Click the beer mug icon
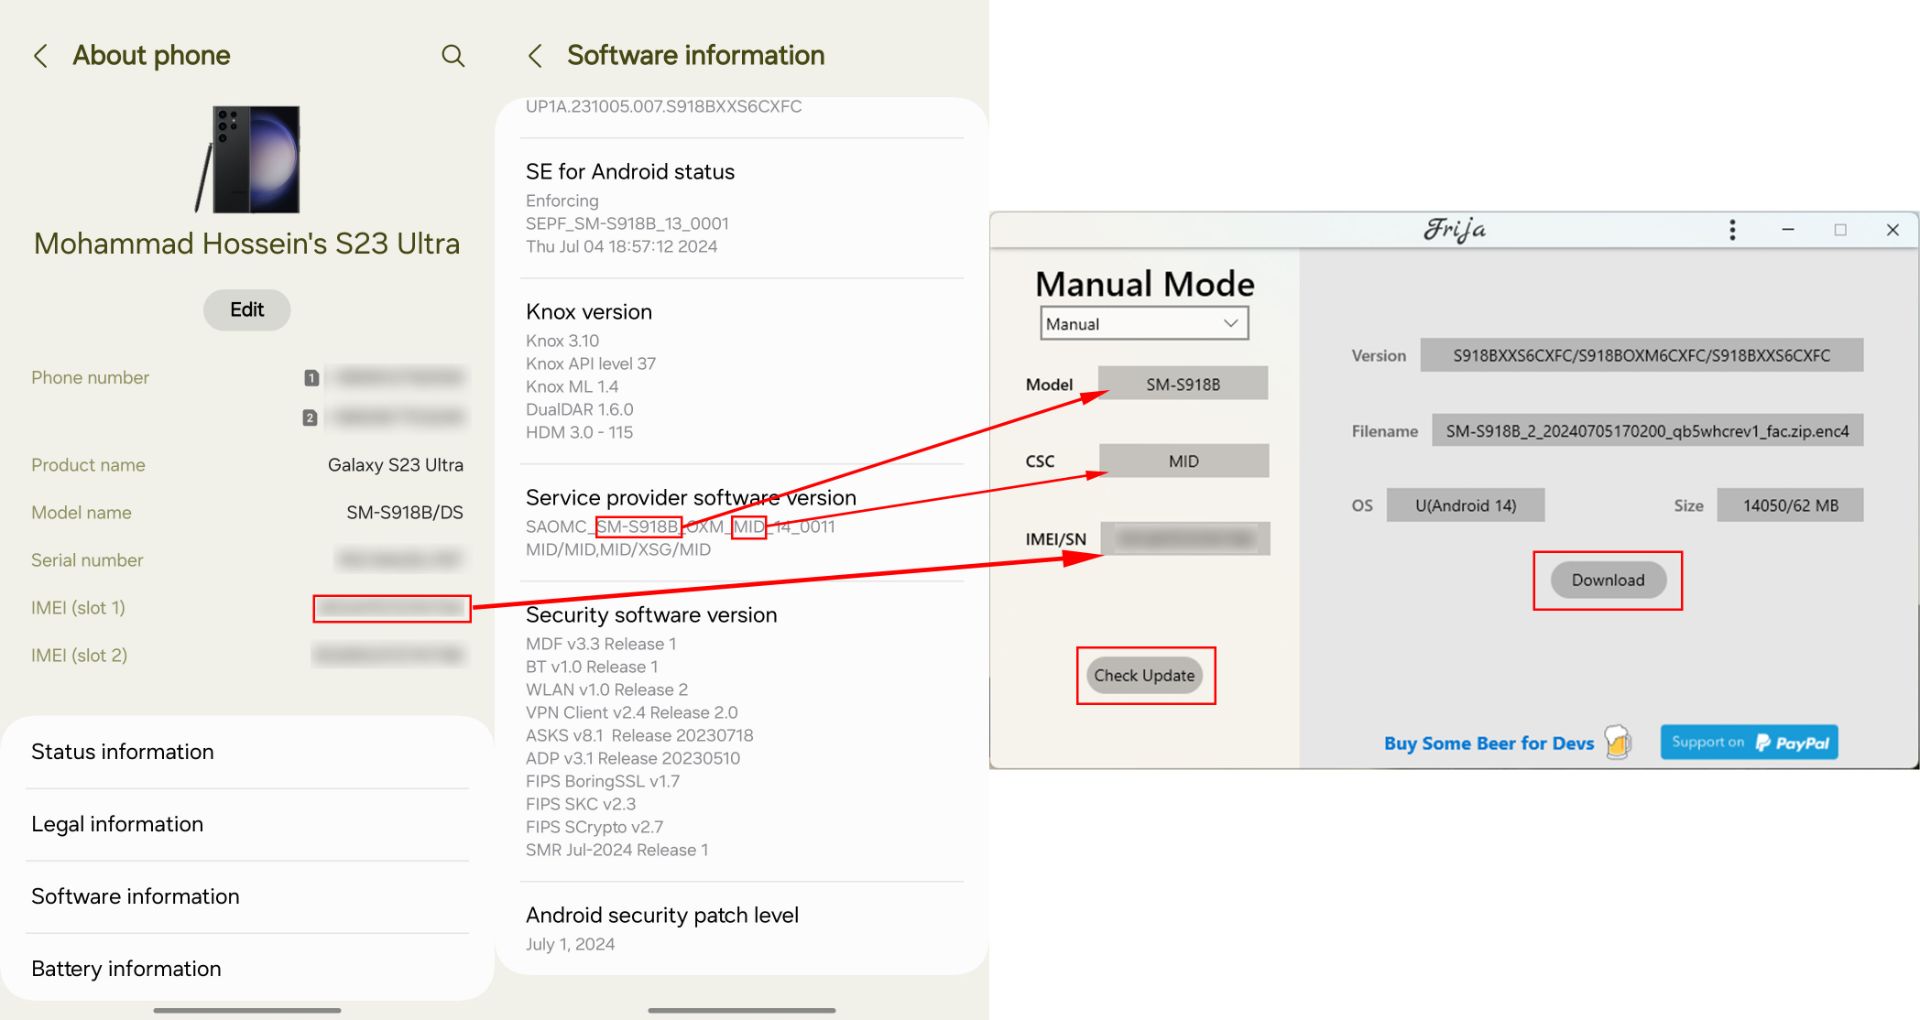This screenshot has height=1020, width=1920. 1618,742
